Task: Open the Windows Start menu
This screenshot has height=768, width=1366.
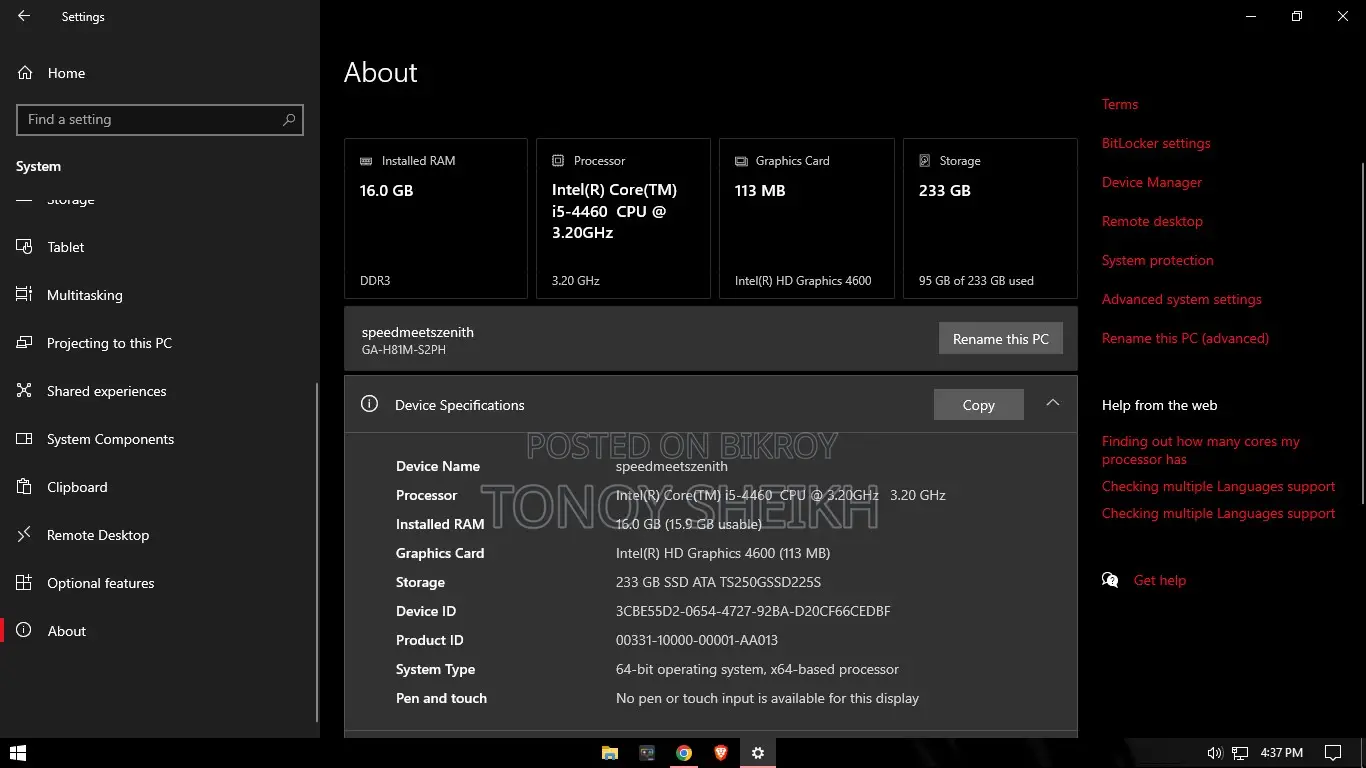Action: pos(17,753)
